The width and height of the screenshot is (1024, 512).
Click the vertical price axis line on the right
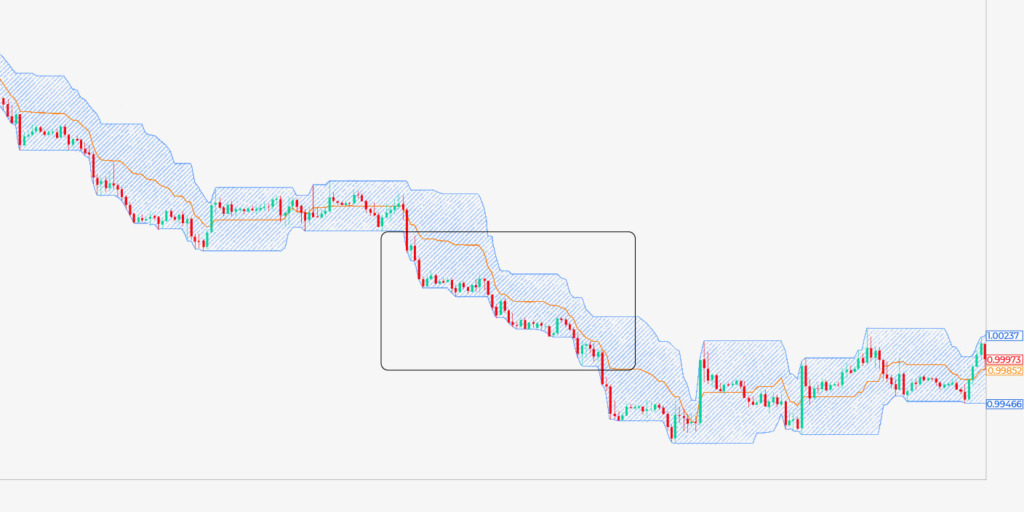pos(986,200)
